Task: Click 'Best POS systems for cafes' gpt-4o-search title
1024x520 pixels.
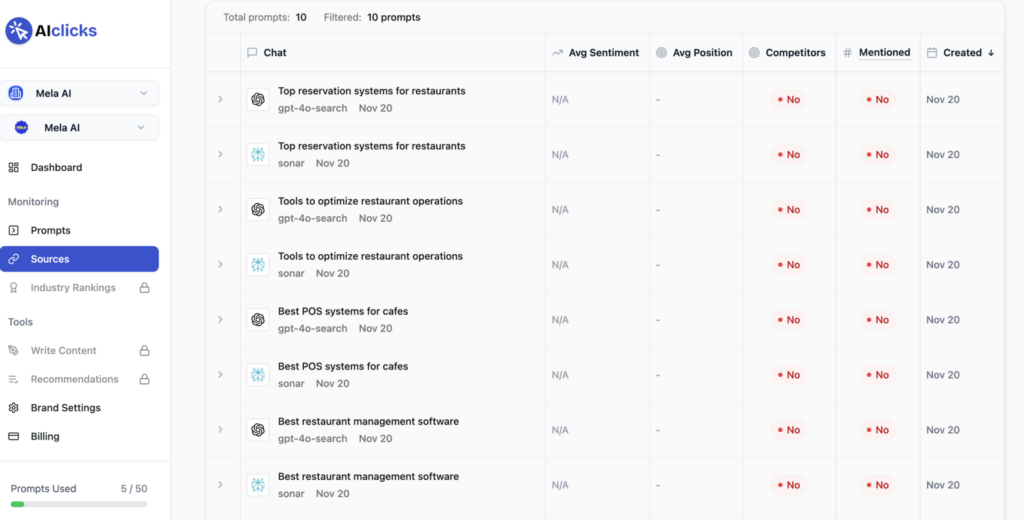Action: (x=343, y=311)
